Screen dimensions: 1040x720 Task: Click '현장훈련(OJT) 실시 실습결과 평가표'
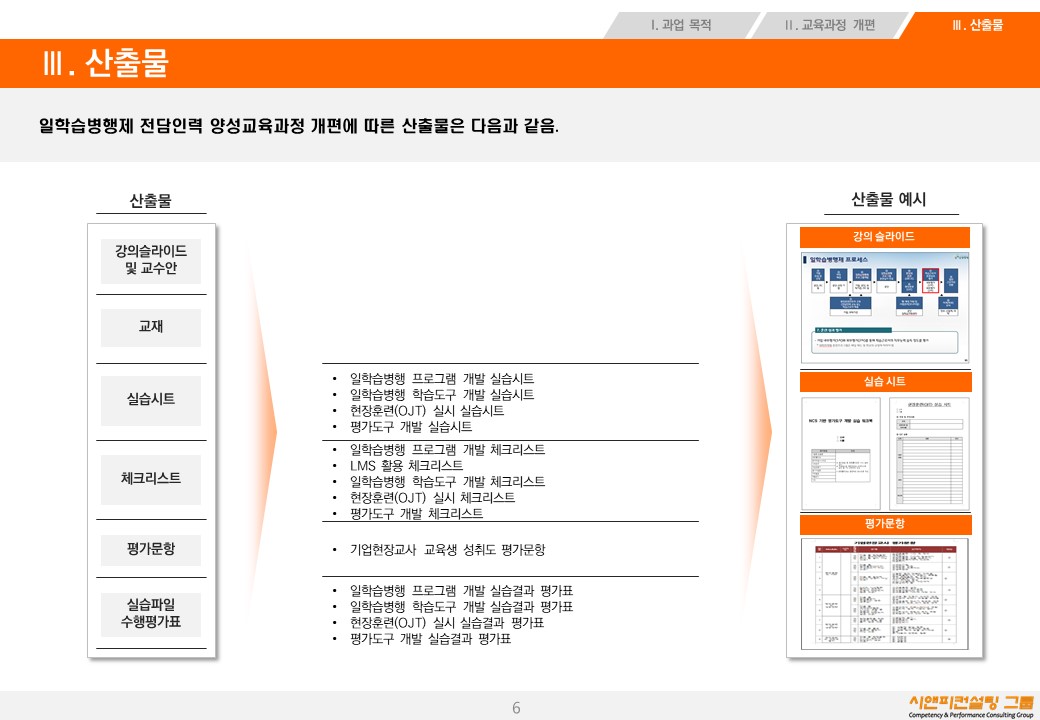point(446,623)
